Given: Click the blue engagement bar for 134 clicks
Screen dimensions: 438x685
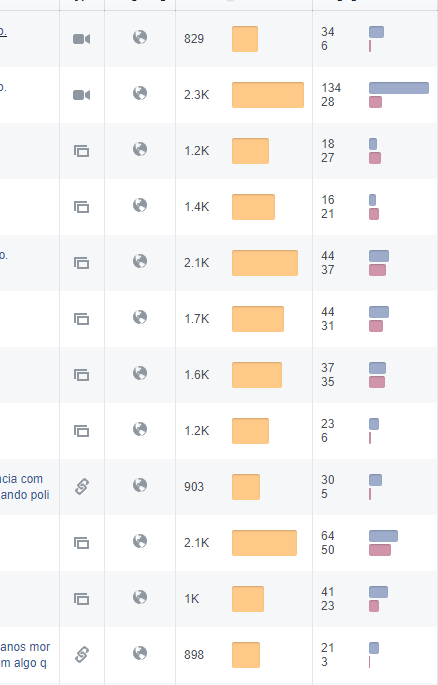Looking at the screenshot, I should [399, 88].
